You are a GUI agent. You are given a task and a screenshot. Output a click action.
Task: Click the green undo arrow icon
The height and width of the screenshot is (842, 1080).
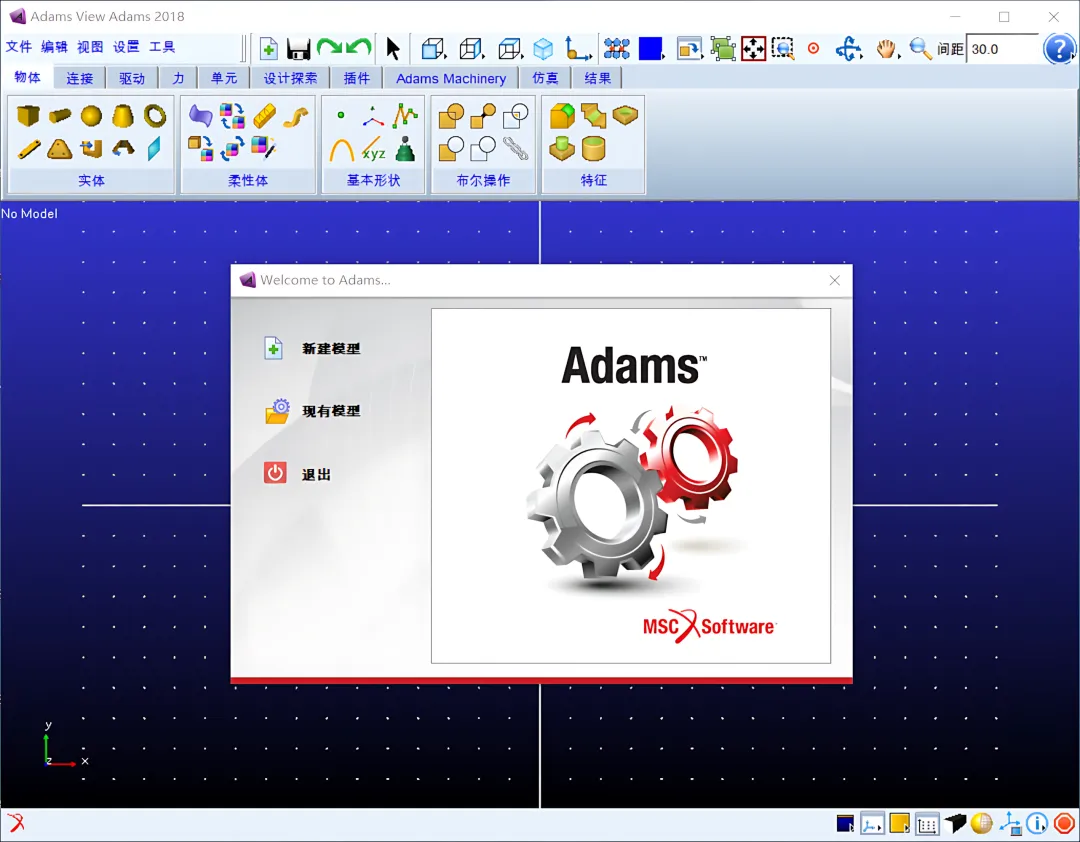359,48
